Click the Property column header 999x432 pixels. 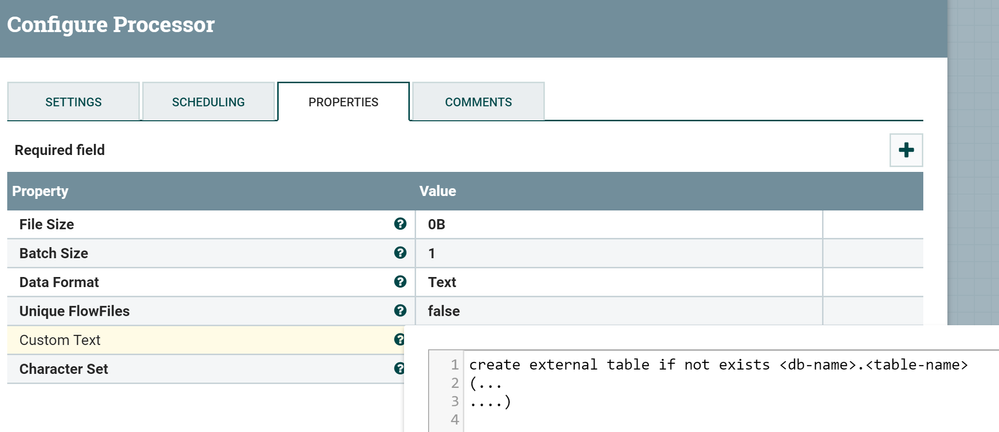40,190
